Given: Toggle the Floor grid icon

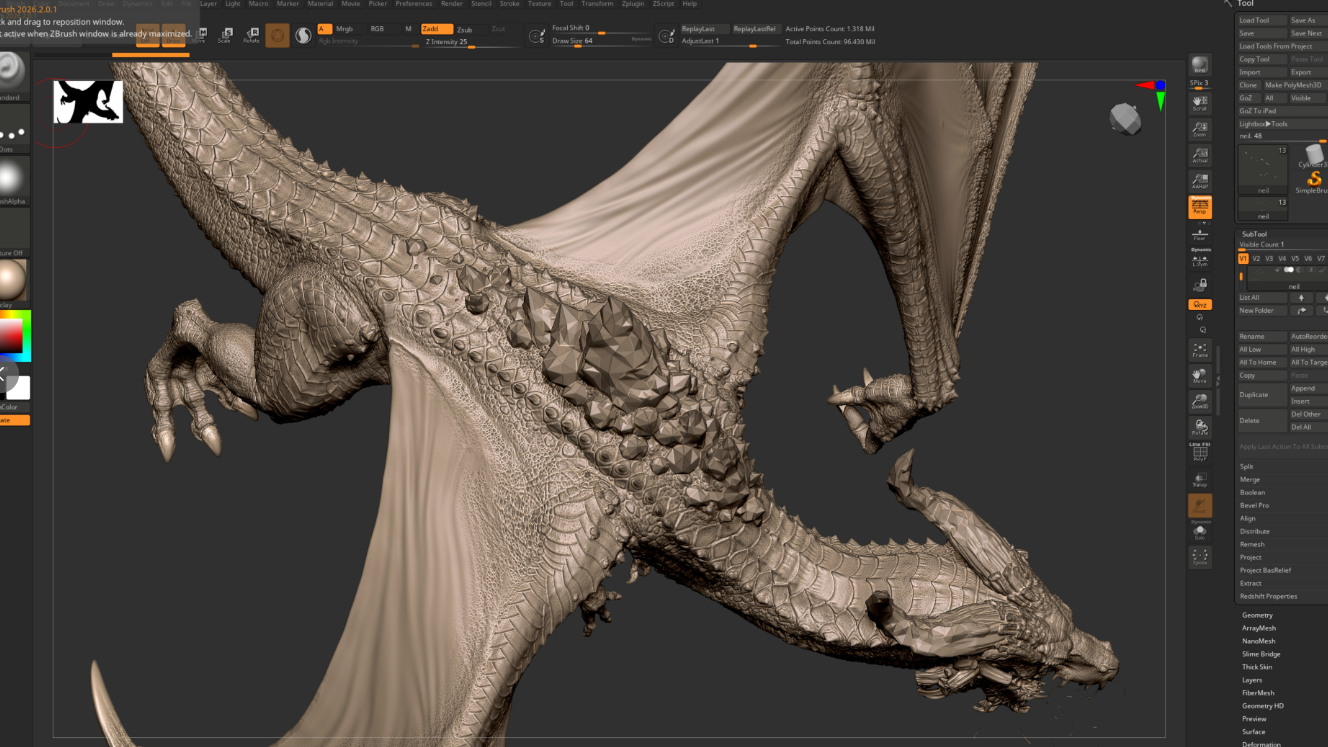Looking at the screenshot, I should coord(1200,233).
